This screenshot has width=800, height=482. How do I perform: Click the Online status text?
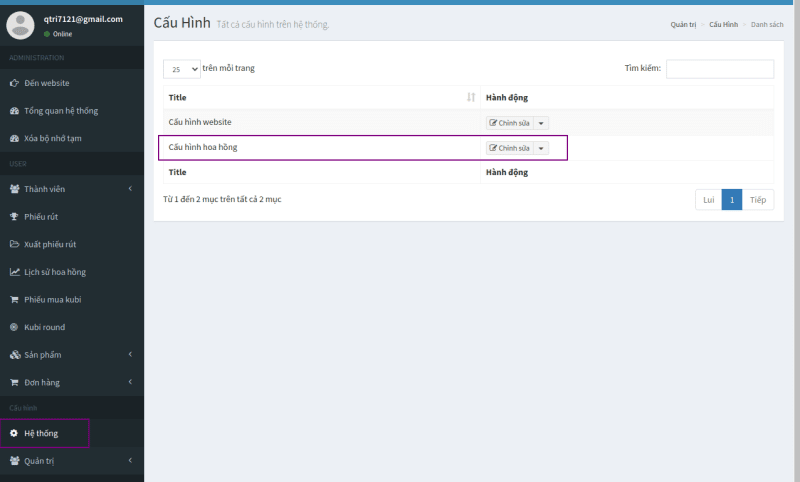click(x=62, y=34)
